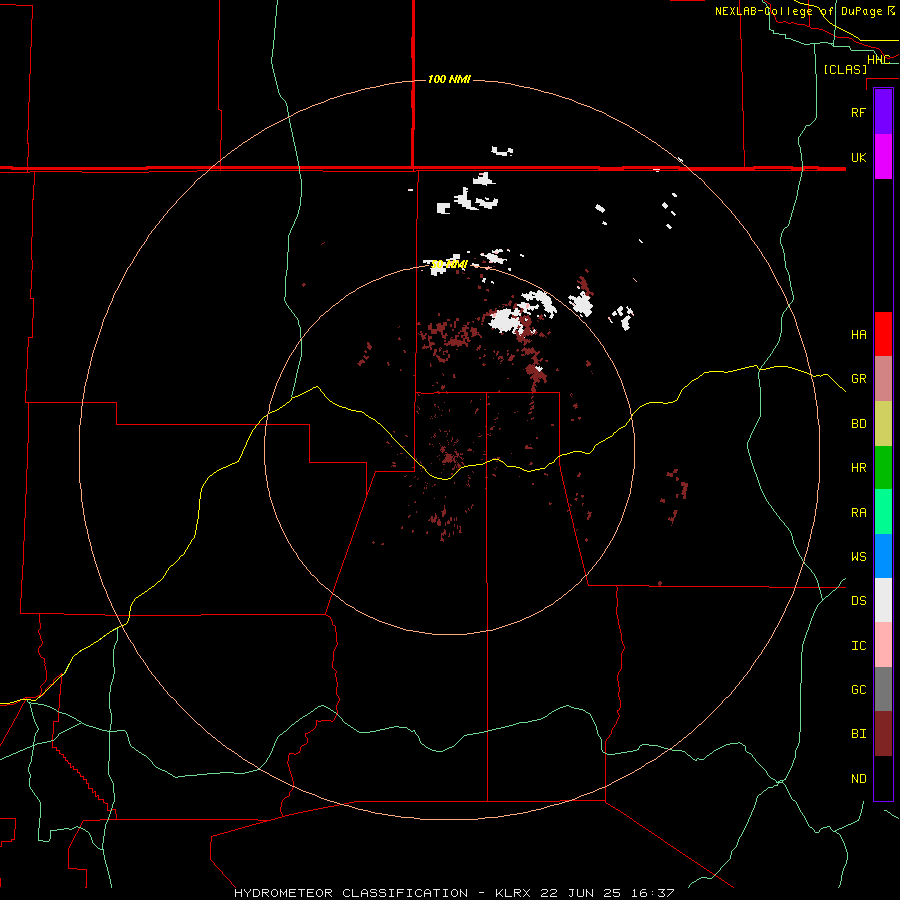Select the GR legend color block
This screenshot has width=900, height=900.
[883, 379]
